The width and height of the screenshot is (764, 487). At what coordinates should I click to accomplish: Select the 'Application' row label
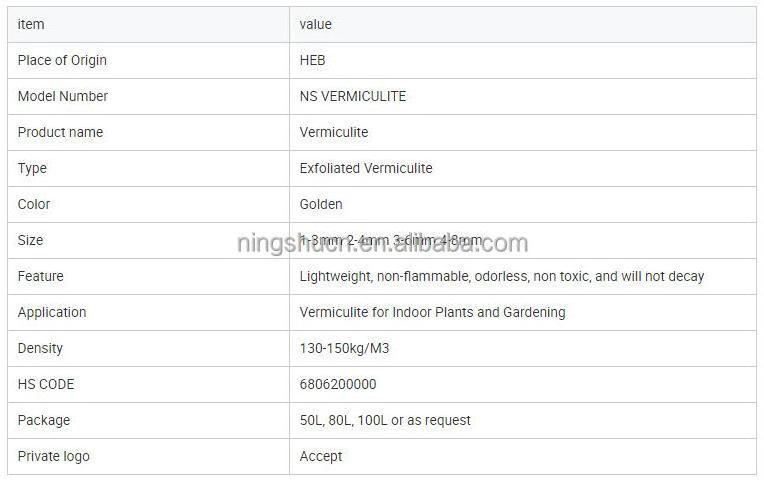pos(52,312)
